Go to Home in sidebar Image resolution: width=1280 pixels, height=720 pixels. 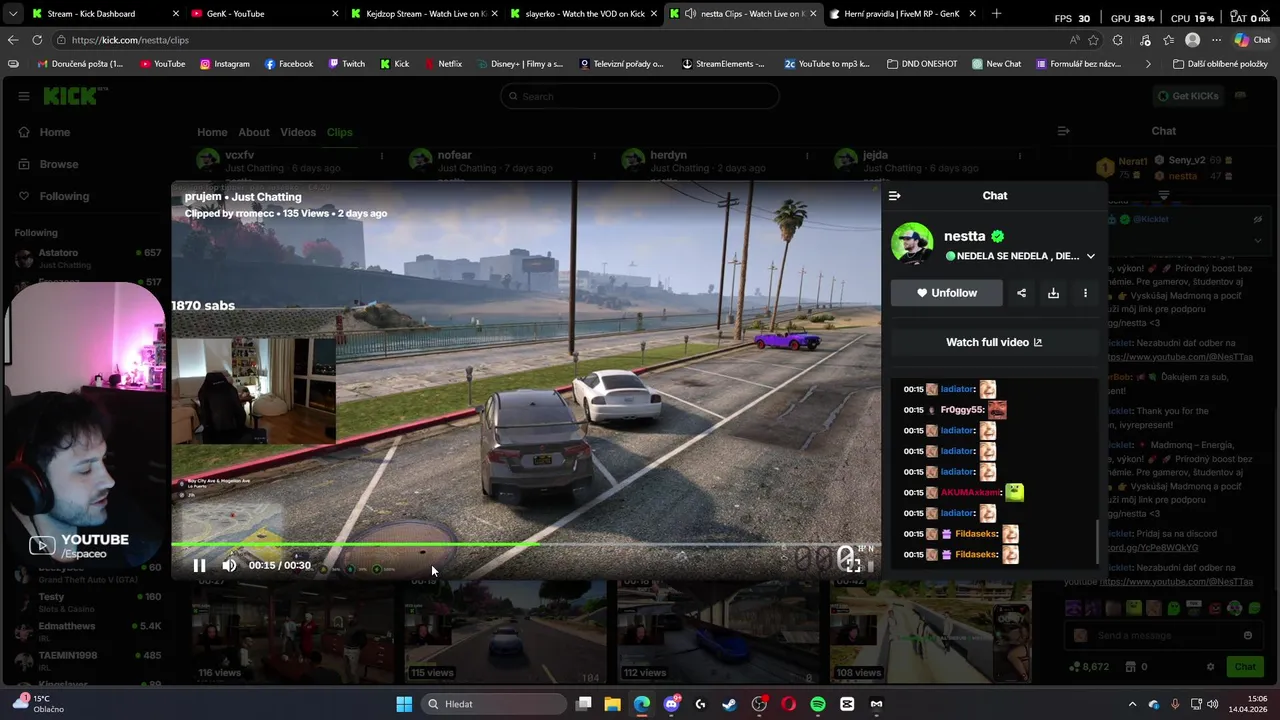(54, 132)
